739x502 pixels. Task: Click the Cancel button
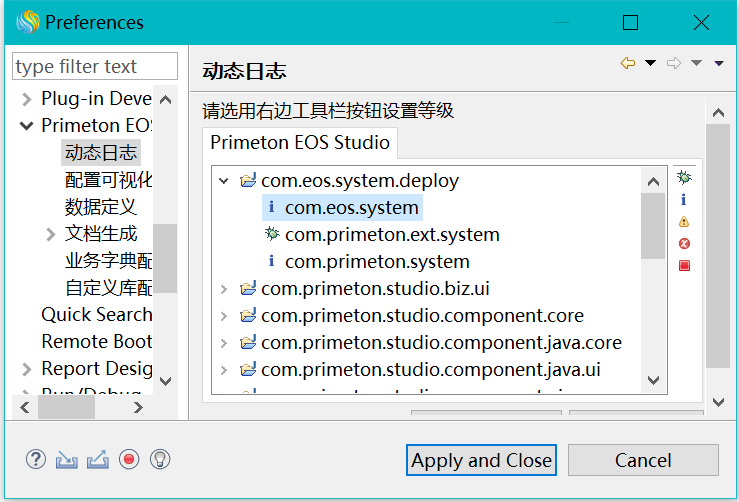point(643,461)
